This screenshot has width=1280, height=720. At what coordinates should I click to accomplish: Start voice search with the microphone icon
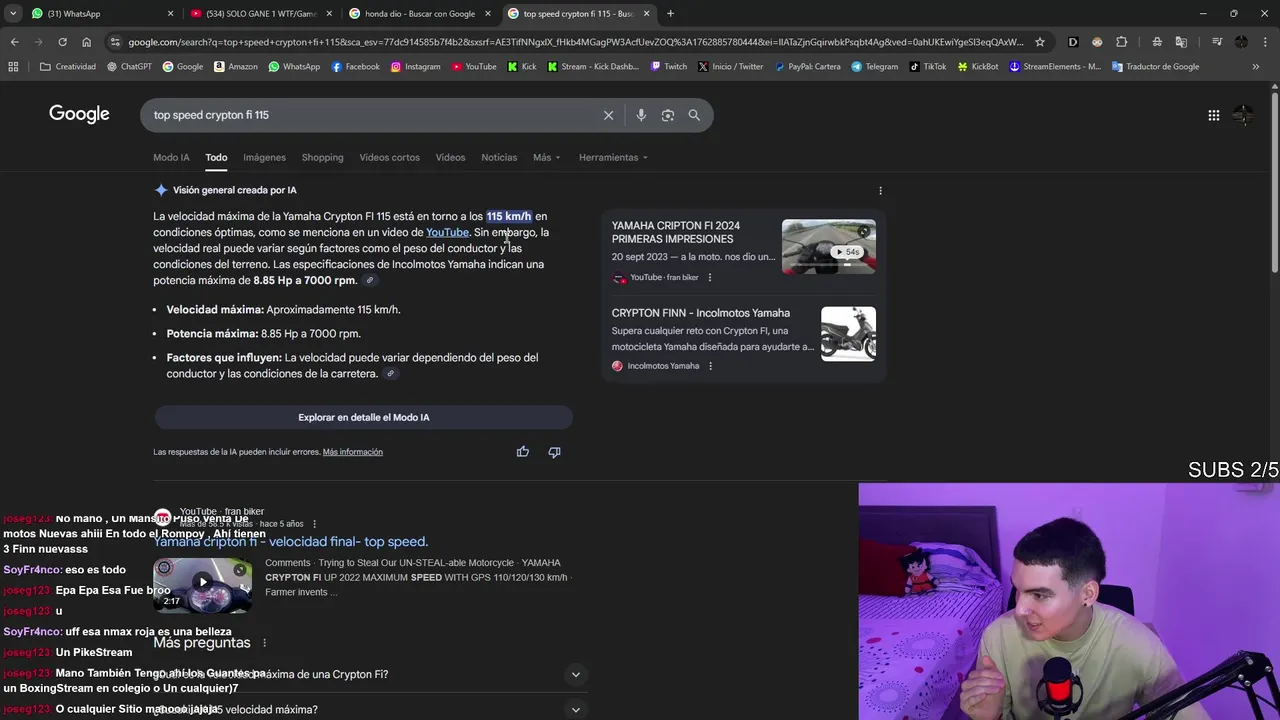tap(641, 115)
